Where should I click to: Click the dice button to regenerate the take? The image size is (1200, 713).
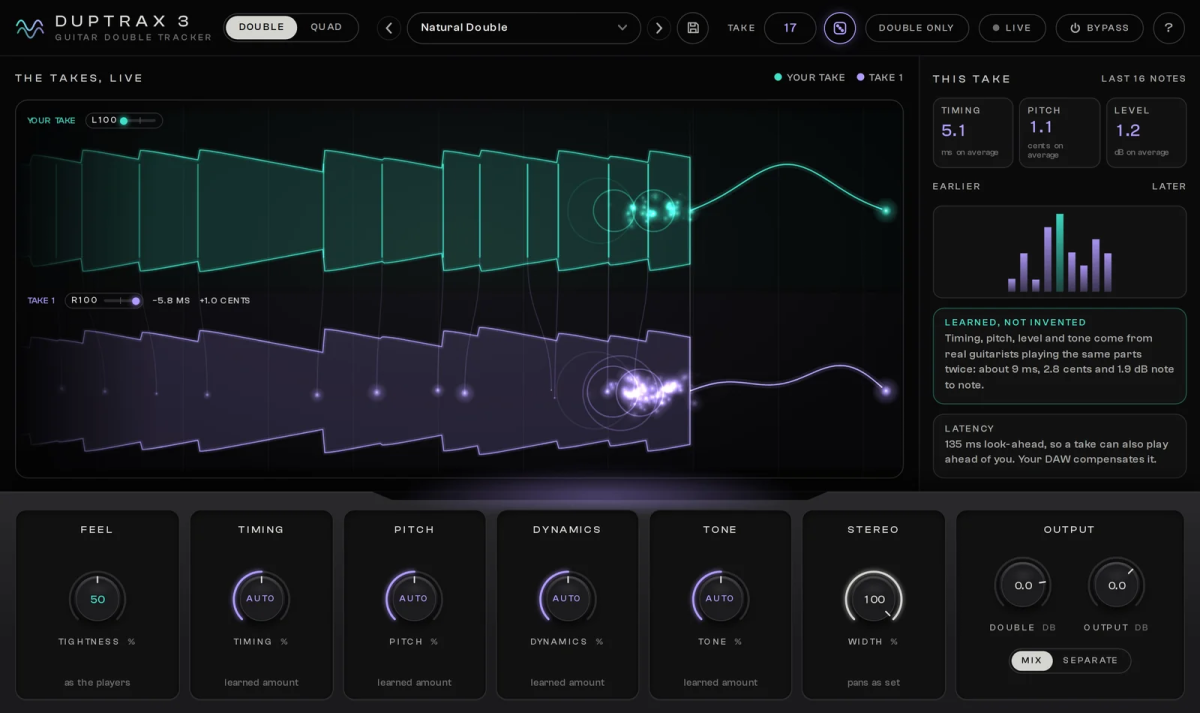point(840,28)
